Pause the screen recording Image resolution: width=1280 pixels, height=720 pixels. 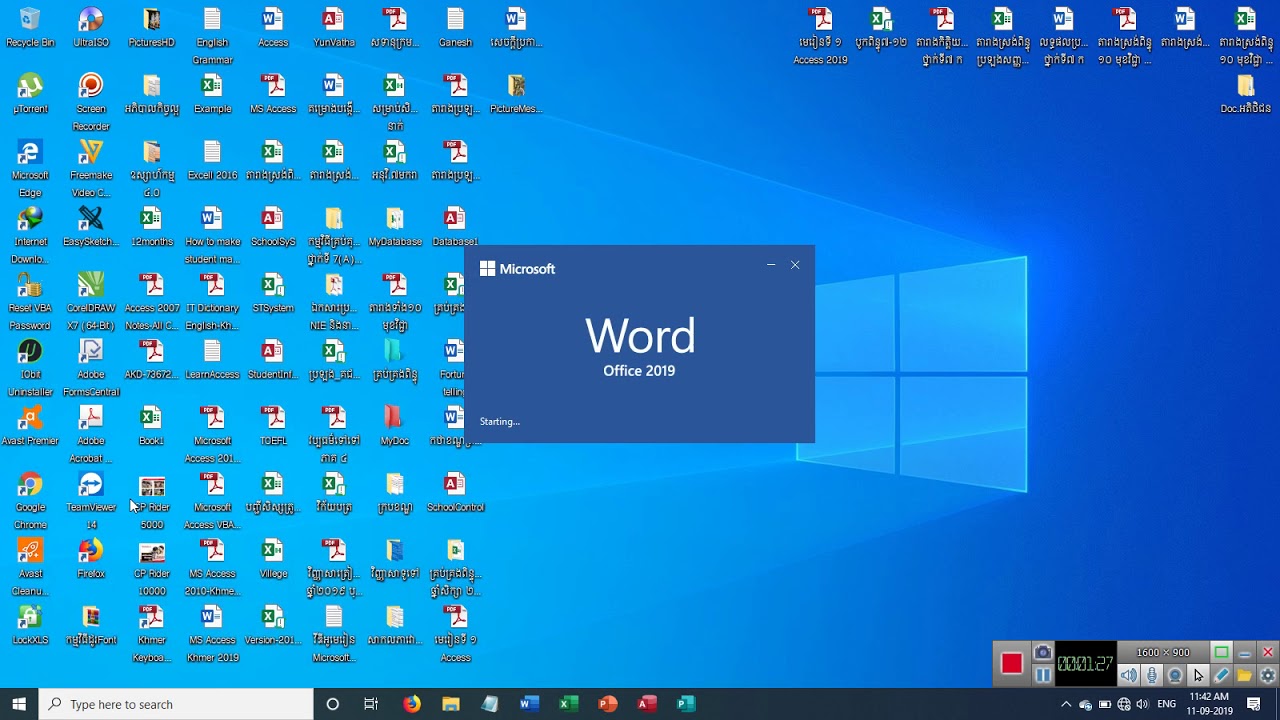[x=1043, y=676]
